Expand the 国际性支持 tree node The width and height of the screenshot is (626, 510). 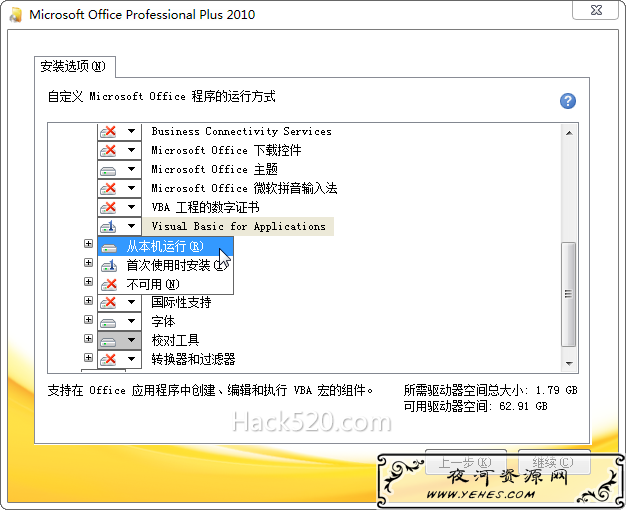(89, 300)
